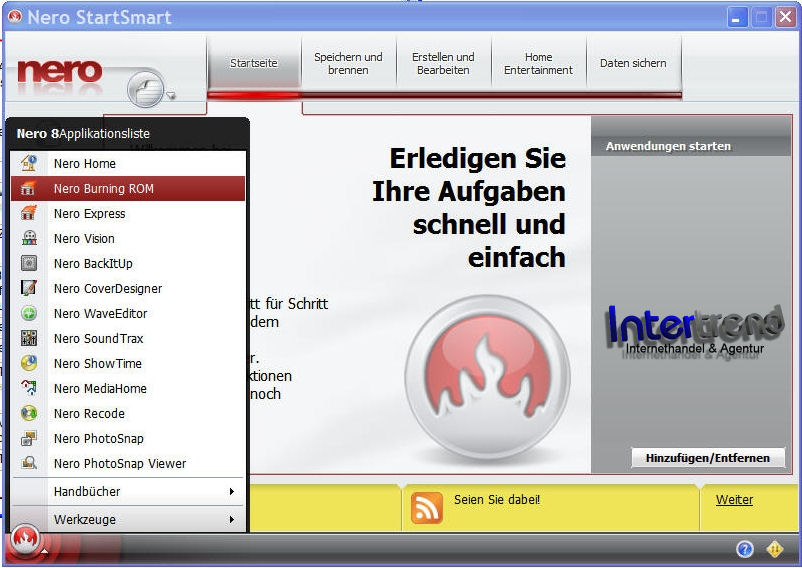Go to Home Entertainment tab
This screenshot has height=568, width=802.
538,64
